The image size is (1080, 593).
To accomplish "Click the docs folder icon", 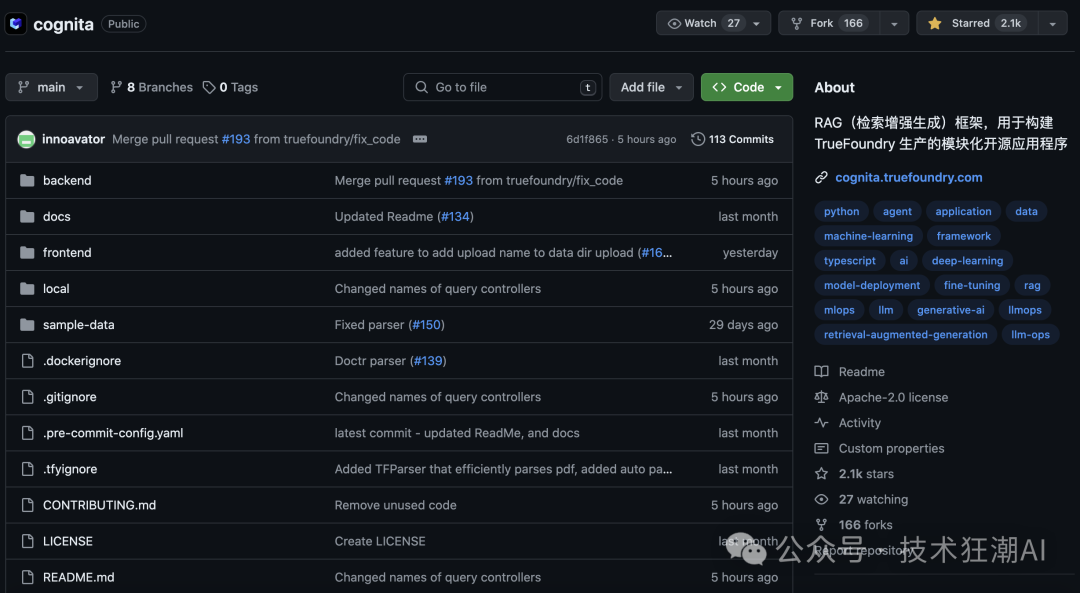I will point(28,216).
